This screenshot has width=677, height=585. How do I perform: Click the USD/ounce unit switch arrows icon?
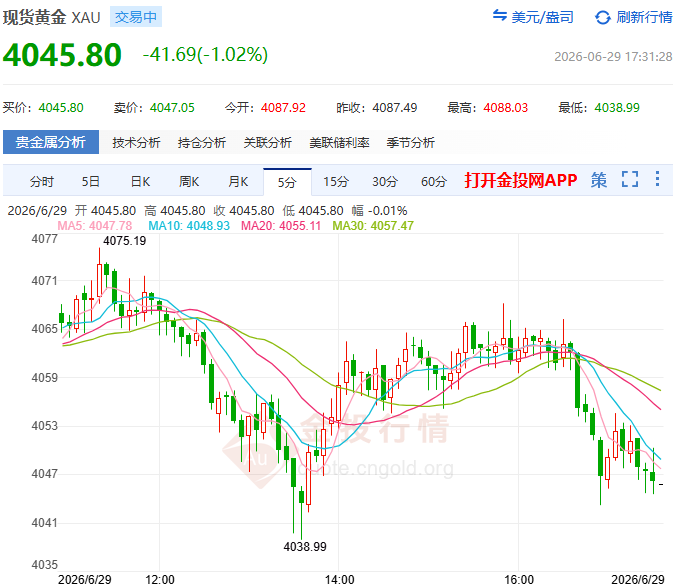pos(500,16)
